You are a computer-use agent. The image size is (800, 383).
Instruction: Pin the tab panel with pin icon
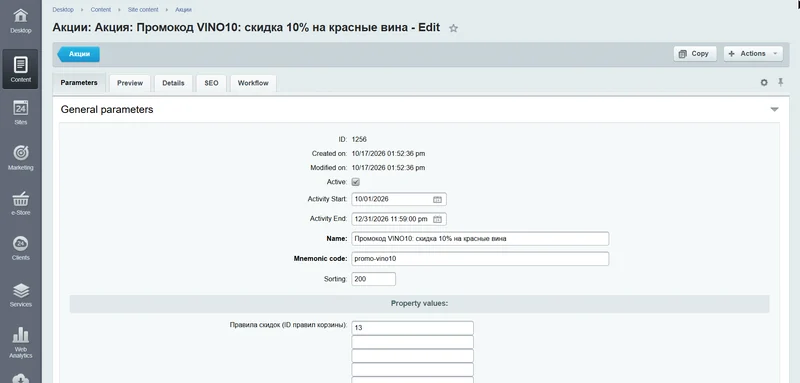[781, 82]
